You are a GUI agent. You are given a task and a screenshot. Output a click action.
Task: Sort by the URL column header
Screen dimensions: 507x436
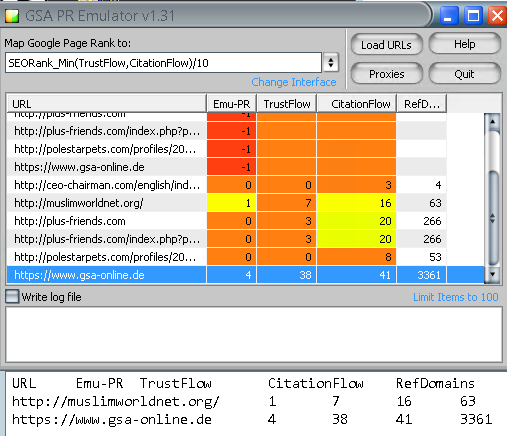(106, 104)
